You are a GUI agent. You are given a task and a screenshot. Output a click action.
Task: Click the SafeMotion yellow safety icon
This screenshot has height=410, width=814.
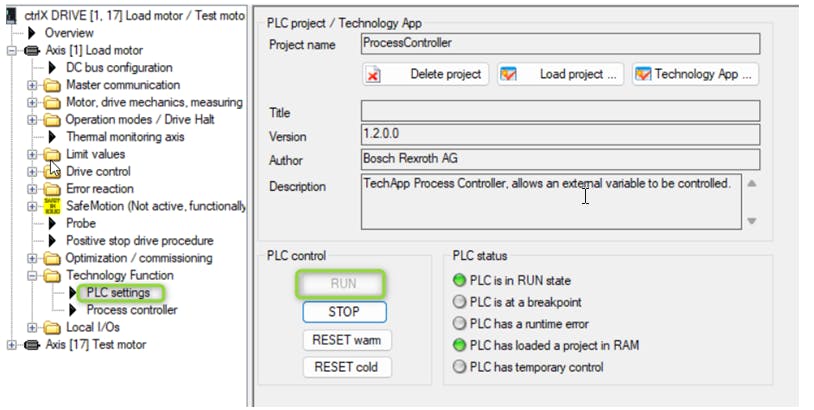click(x=52, y=206)
